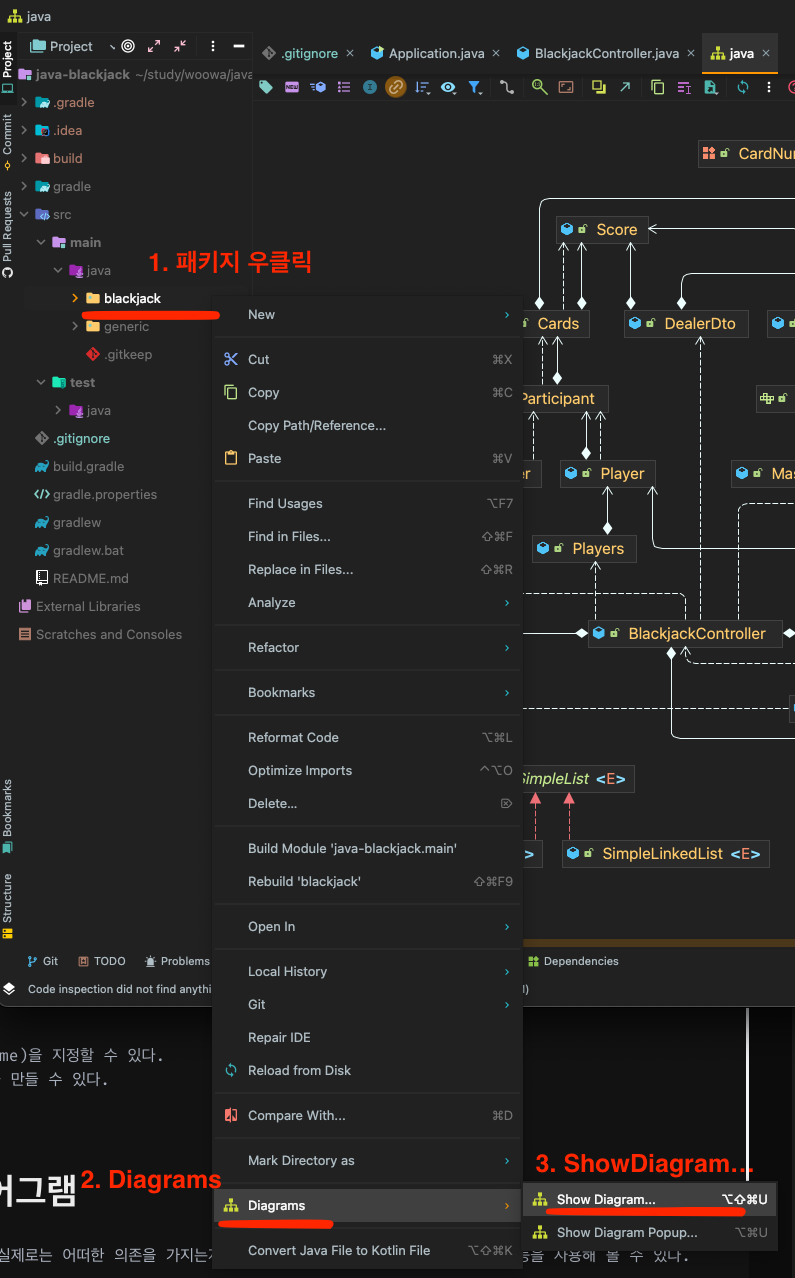
Task: Click the Select Opened File target icon
Action: coord(127,46)
